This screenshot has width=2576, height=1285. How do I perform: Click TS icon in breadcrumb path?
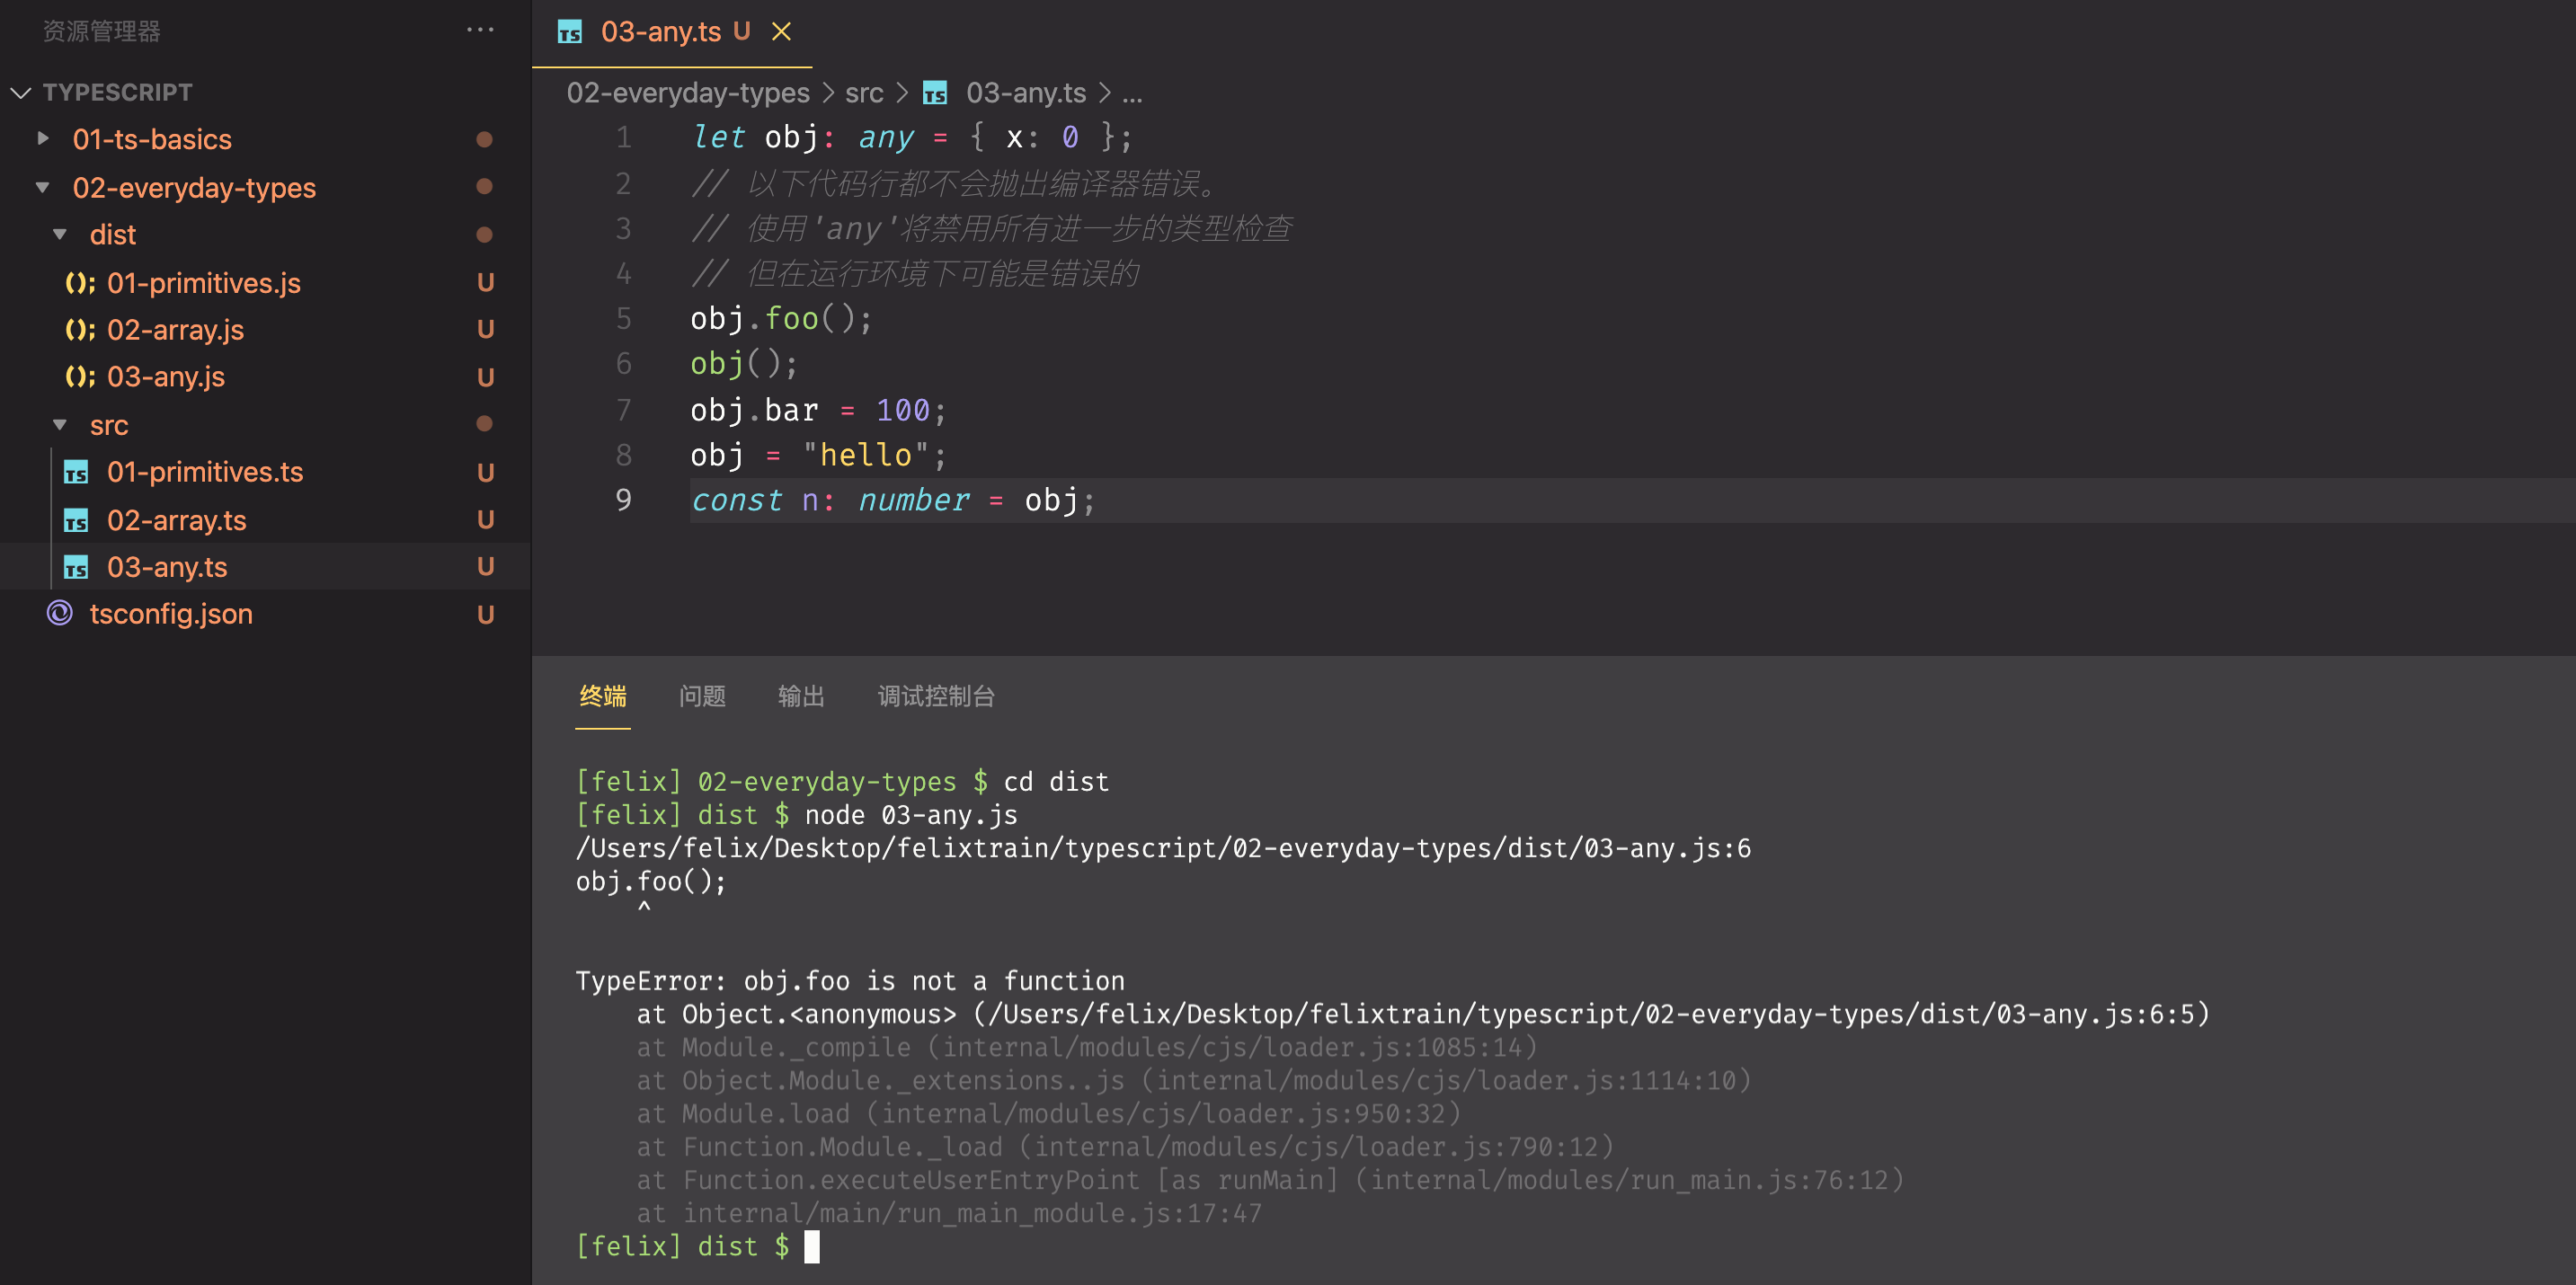pyautogui.click(x=935, y=94)
